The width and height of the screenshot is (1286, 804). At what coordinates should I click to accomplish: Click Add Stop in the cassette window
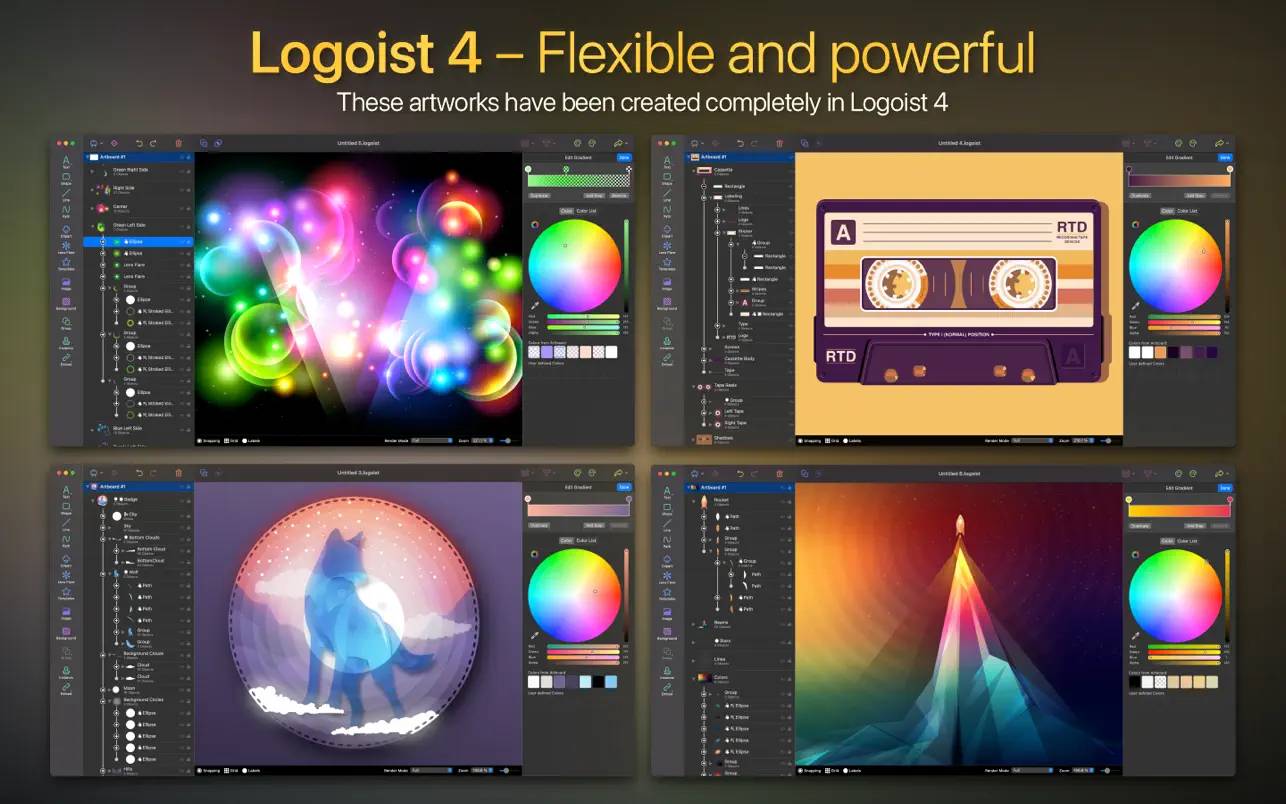tap(1194, 196)
